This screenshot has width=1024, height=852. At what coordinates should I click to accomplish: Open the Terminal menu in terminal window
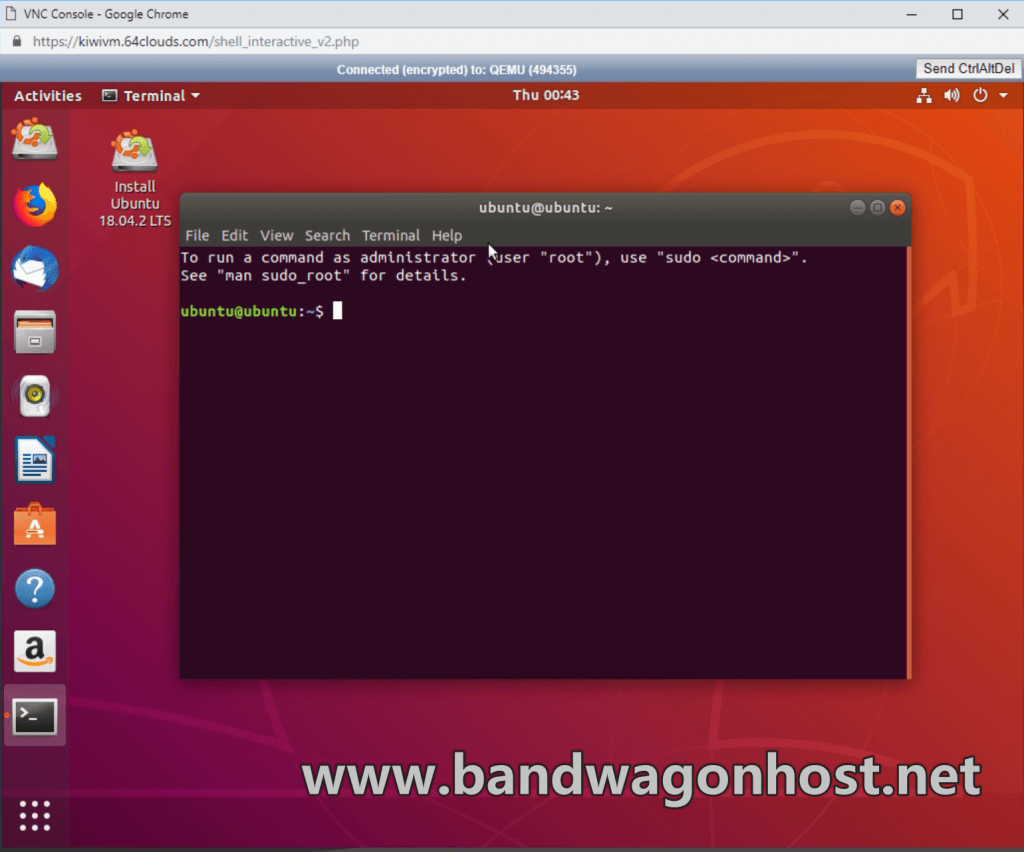pos(391,235)
